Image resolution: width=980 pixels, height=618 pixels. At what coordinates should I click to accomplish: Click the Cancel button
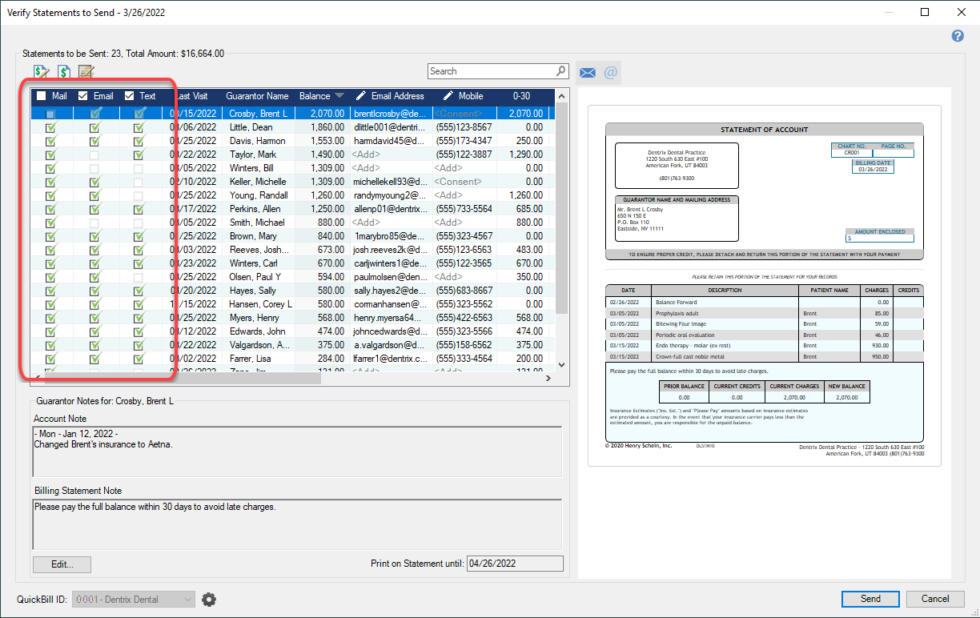tap(934, 598)
